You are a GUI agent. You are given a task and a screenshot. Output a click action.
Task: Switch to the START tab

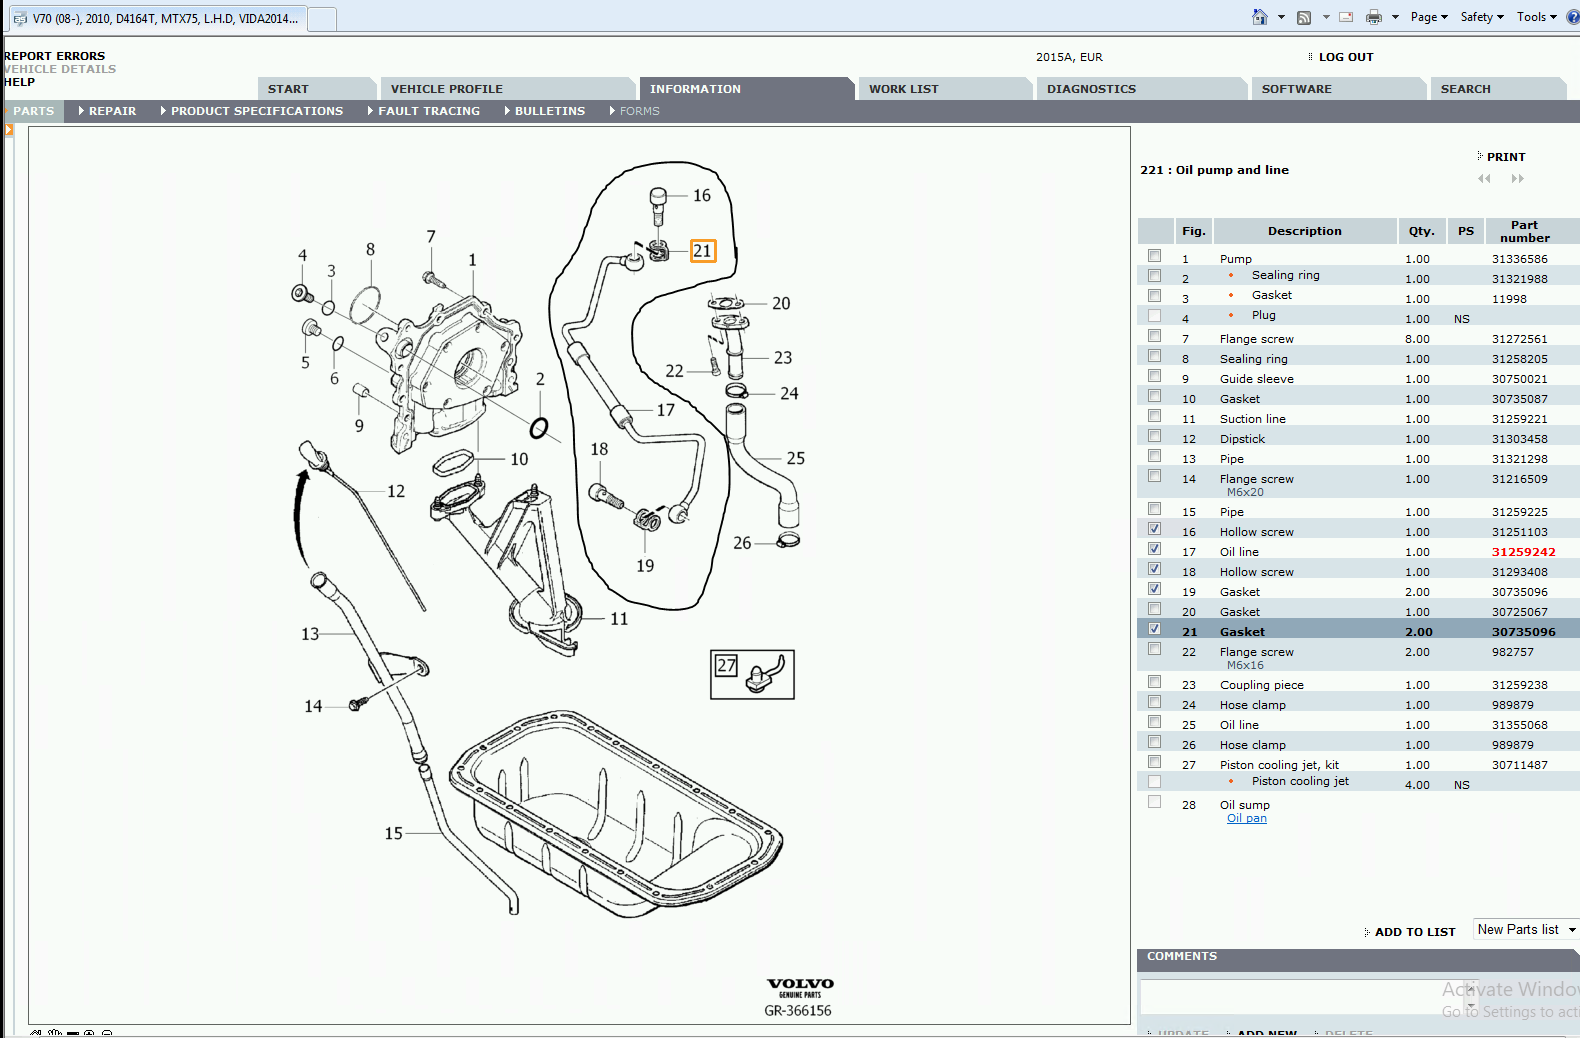tap(316, 89)
